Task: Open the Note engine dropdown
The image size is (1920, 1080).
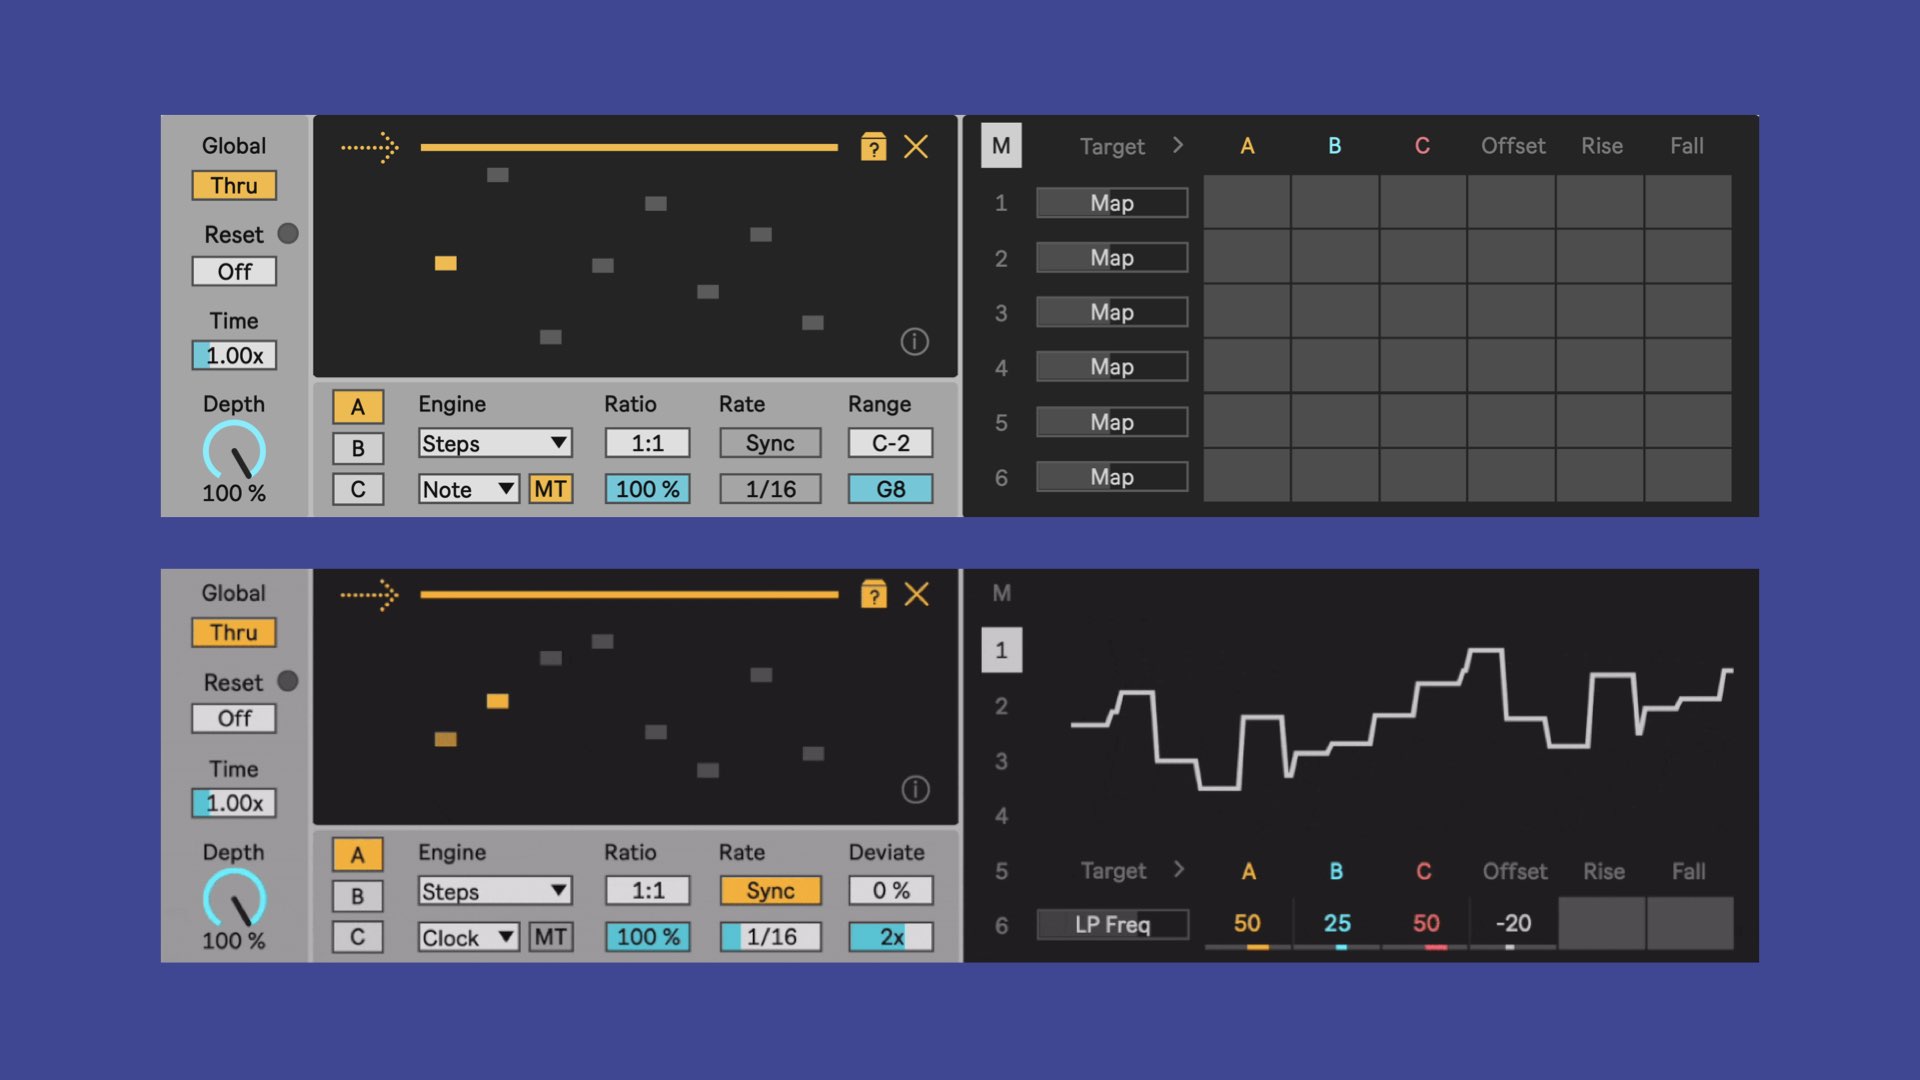Action: coord(467,489)
